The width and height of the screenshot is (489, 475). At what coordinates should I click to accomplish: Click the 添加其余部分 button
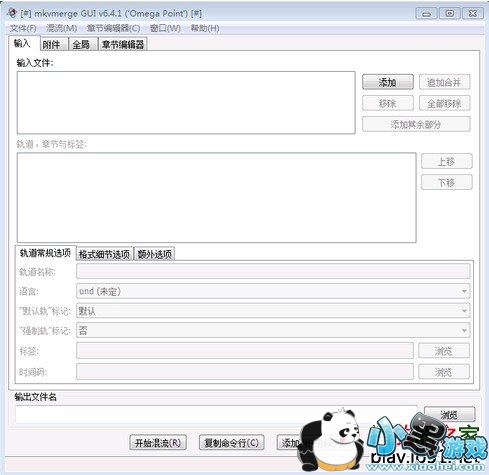[416, 124]
